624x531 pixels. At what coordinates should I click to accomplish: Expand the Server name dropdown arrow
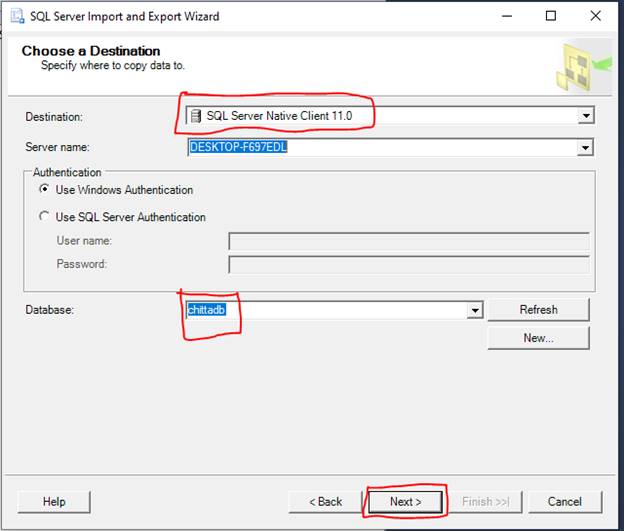click(585, 148)
